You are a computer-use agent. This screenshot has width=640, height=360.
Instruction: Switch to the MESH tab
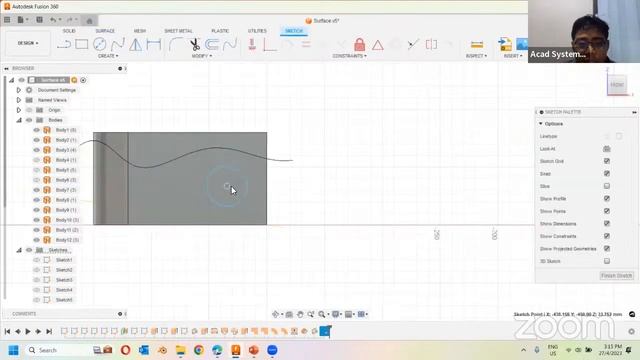[x=140, y=31]
